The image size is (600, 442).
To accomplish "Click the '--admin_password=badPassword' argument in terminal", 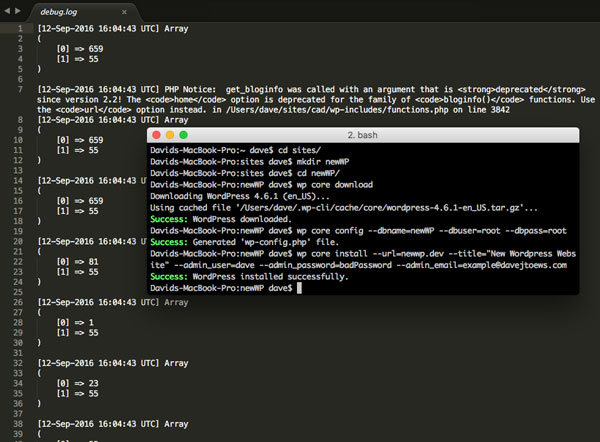I will pos(325,265).
